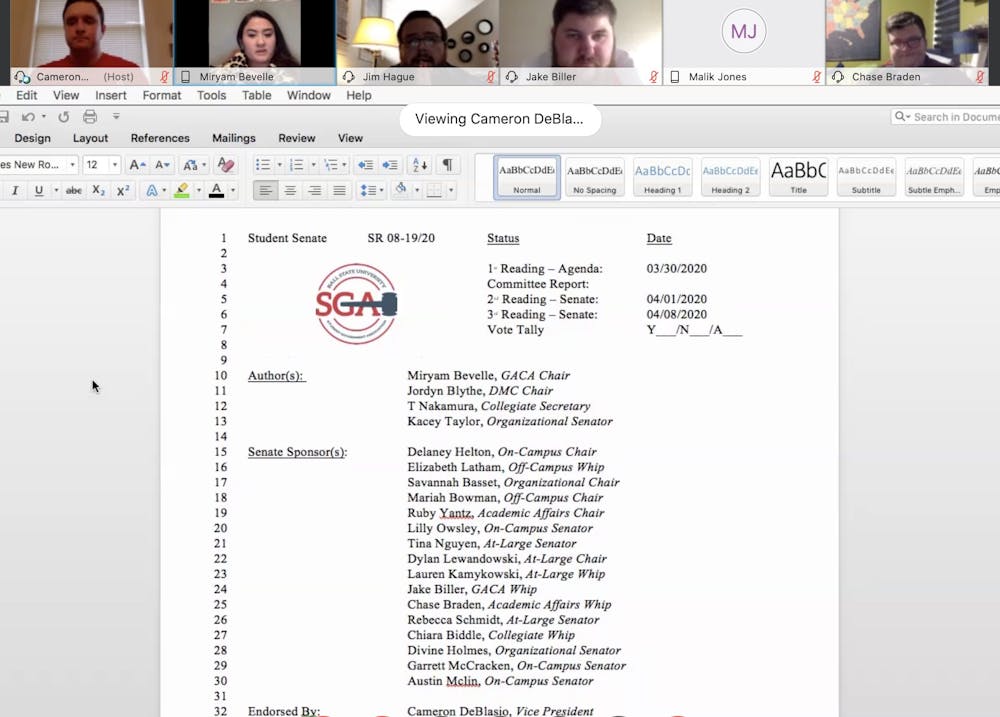Click the Sort A-Z icon

tap(419, 165)
